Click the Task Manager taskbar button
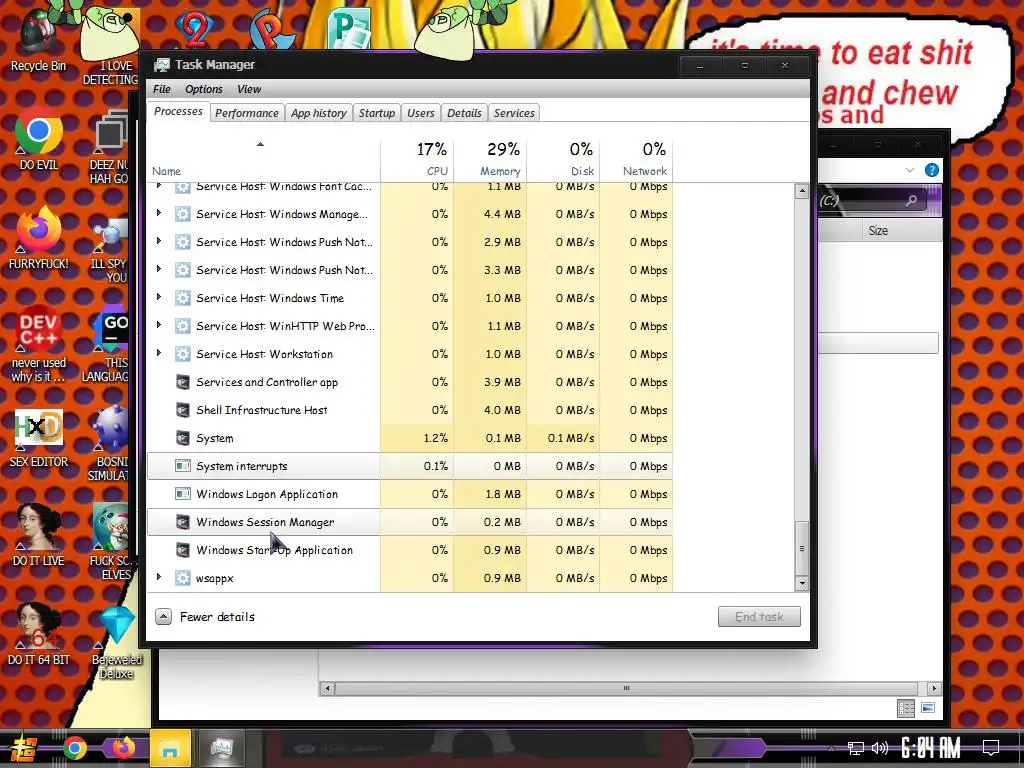1024x768 pixels. tap(221, 748)
